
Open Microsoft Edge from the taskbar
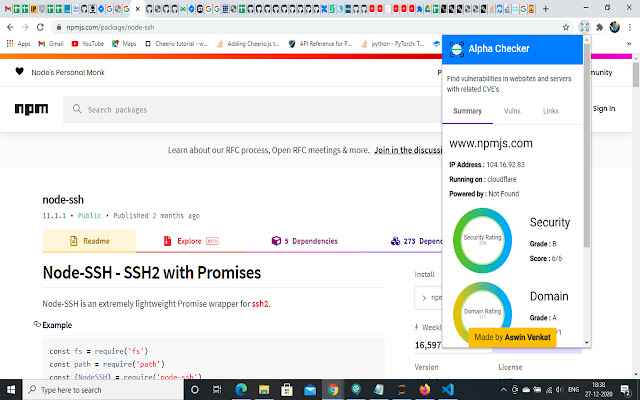pos(241,390)
